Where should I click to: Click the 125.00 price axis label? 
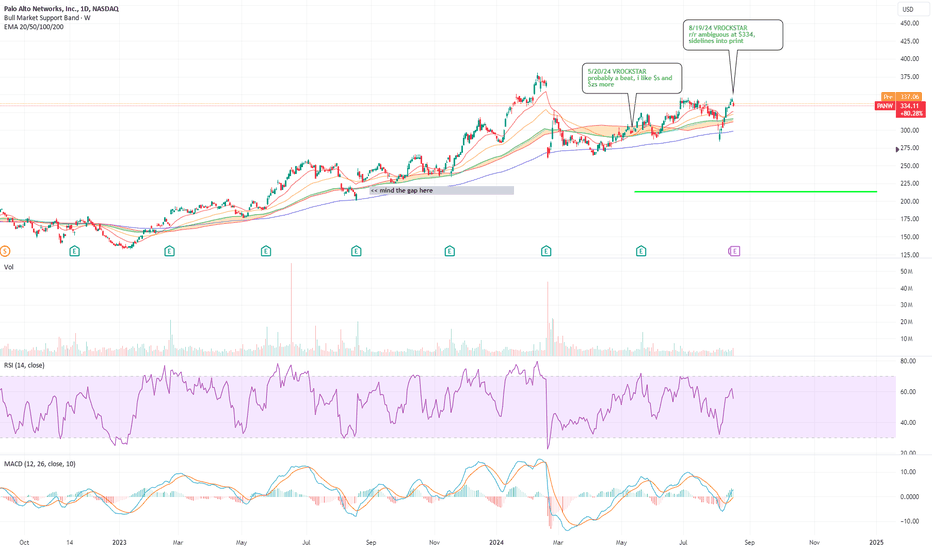[909, 255]
